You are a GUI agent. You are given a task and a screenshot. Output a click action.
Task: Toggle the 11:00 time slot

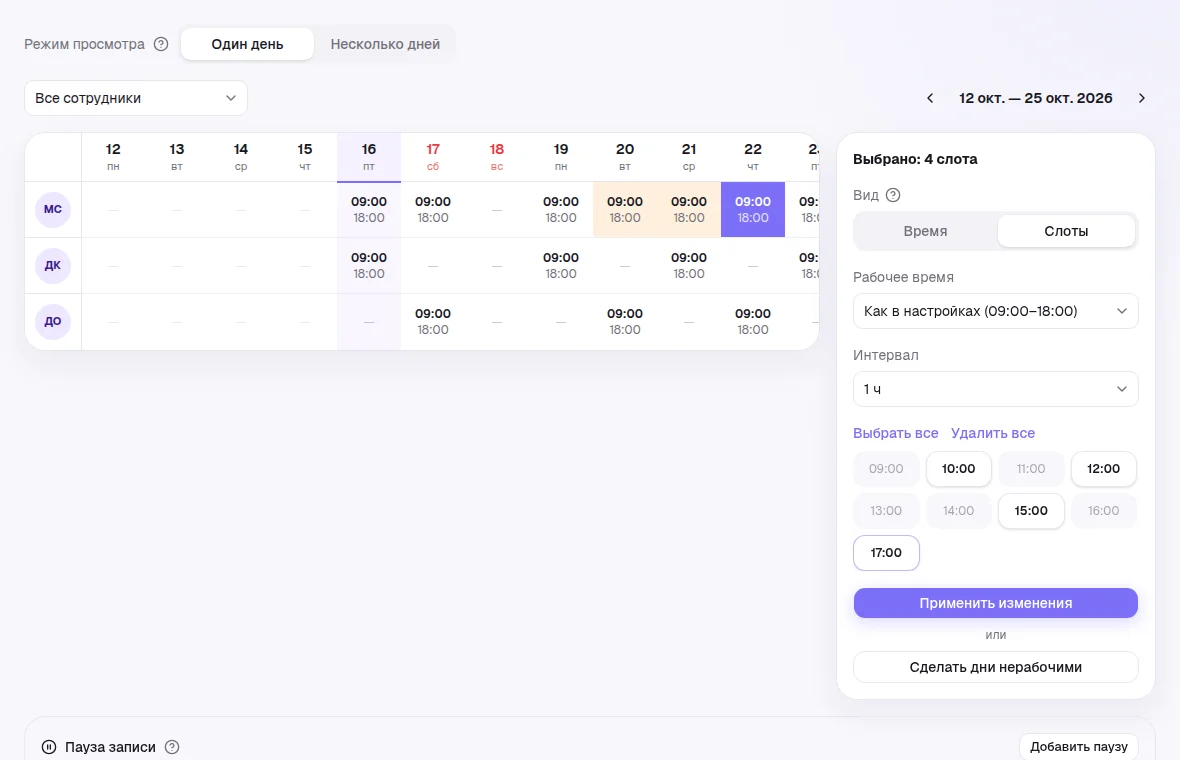coord(1031,469)
